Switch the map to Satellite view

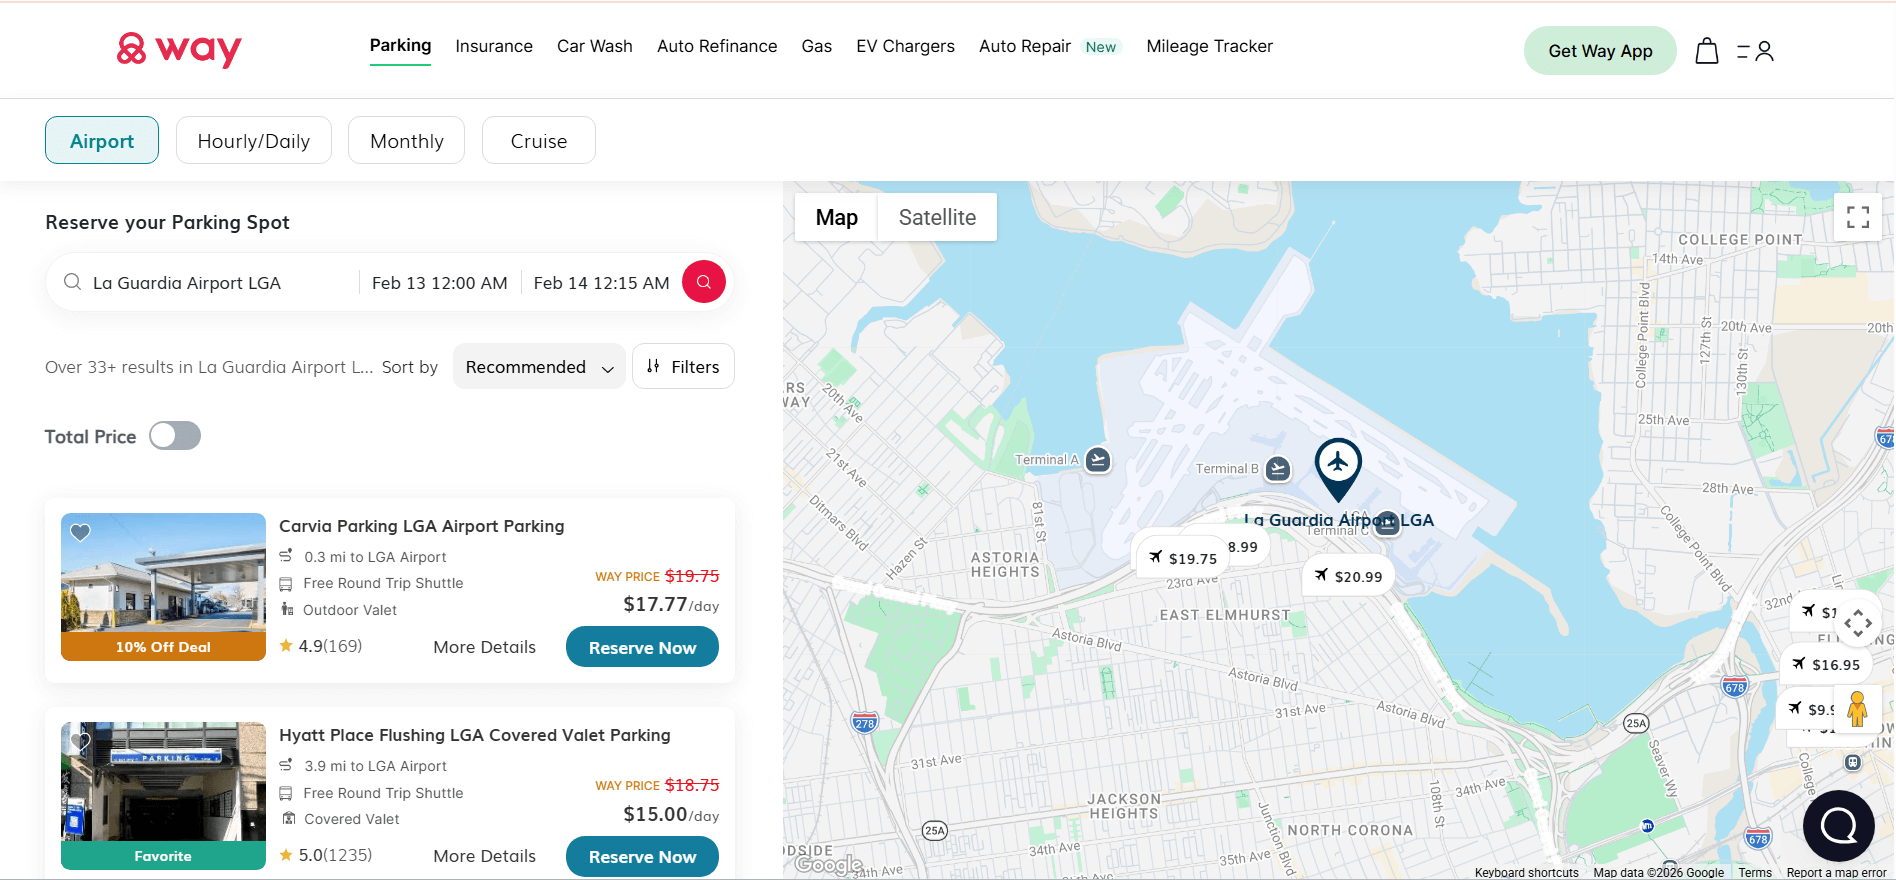[x=937, y=217]
